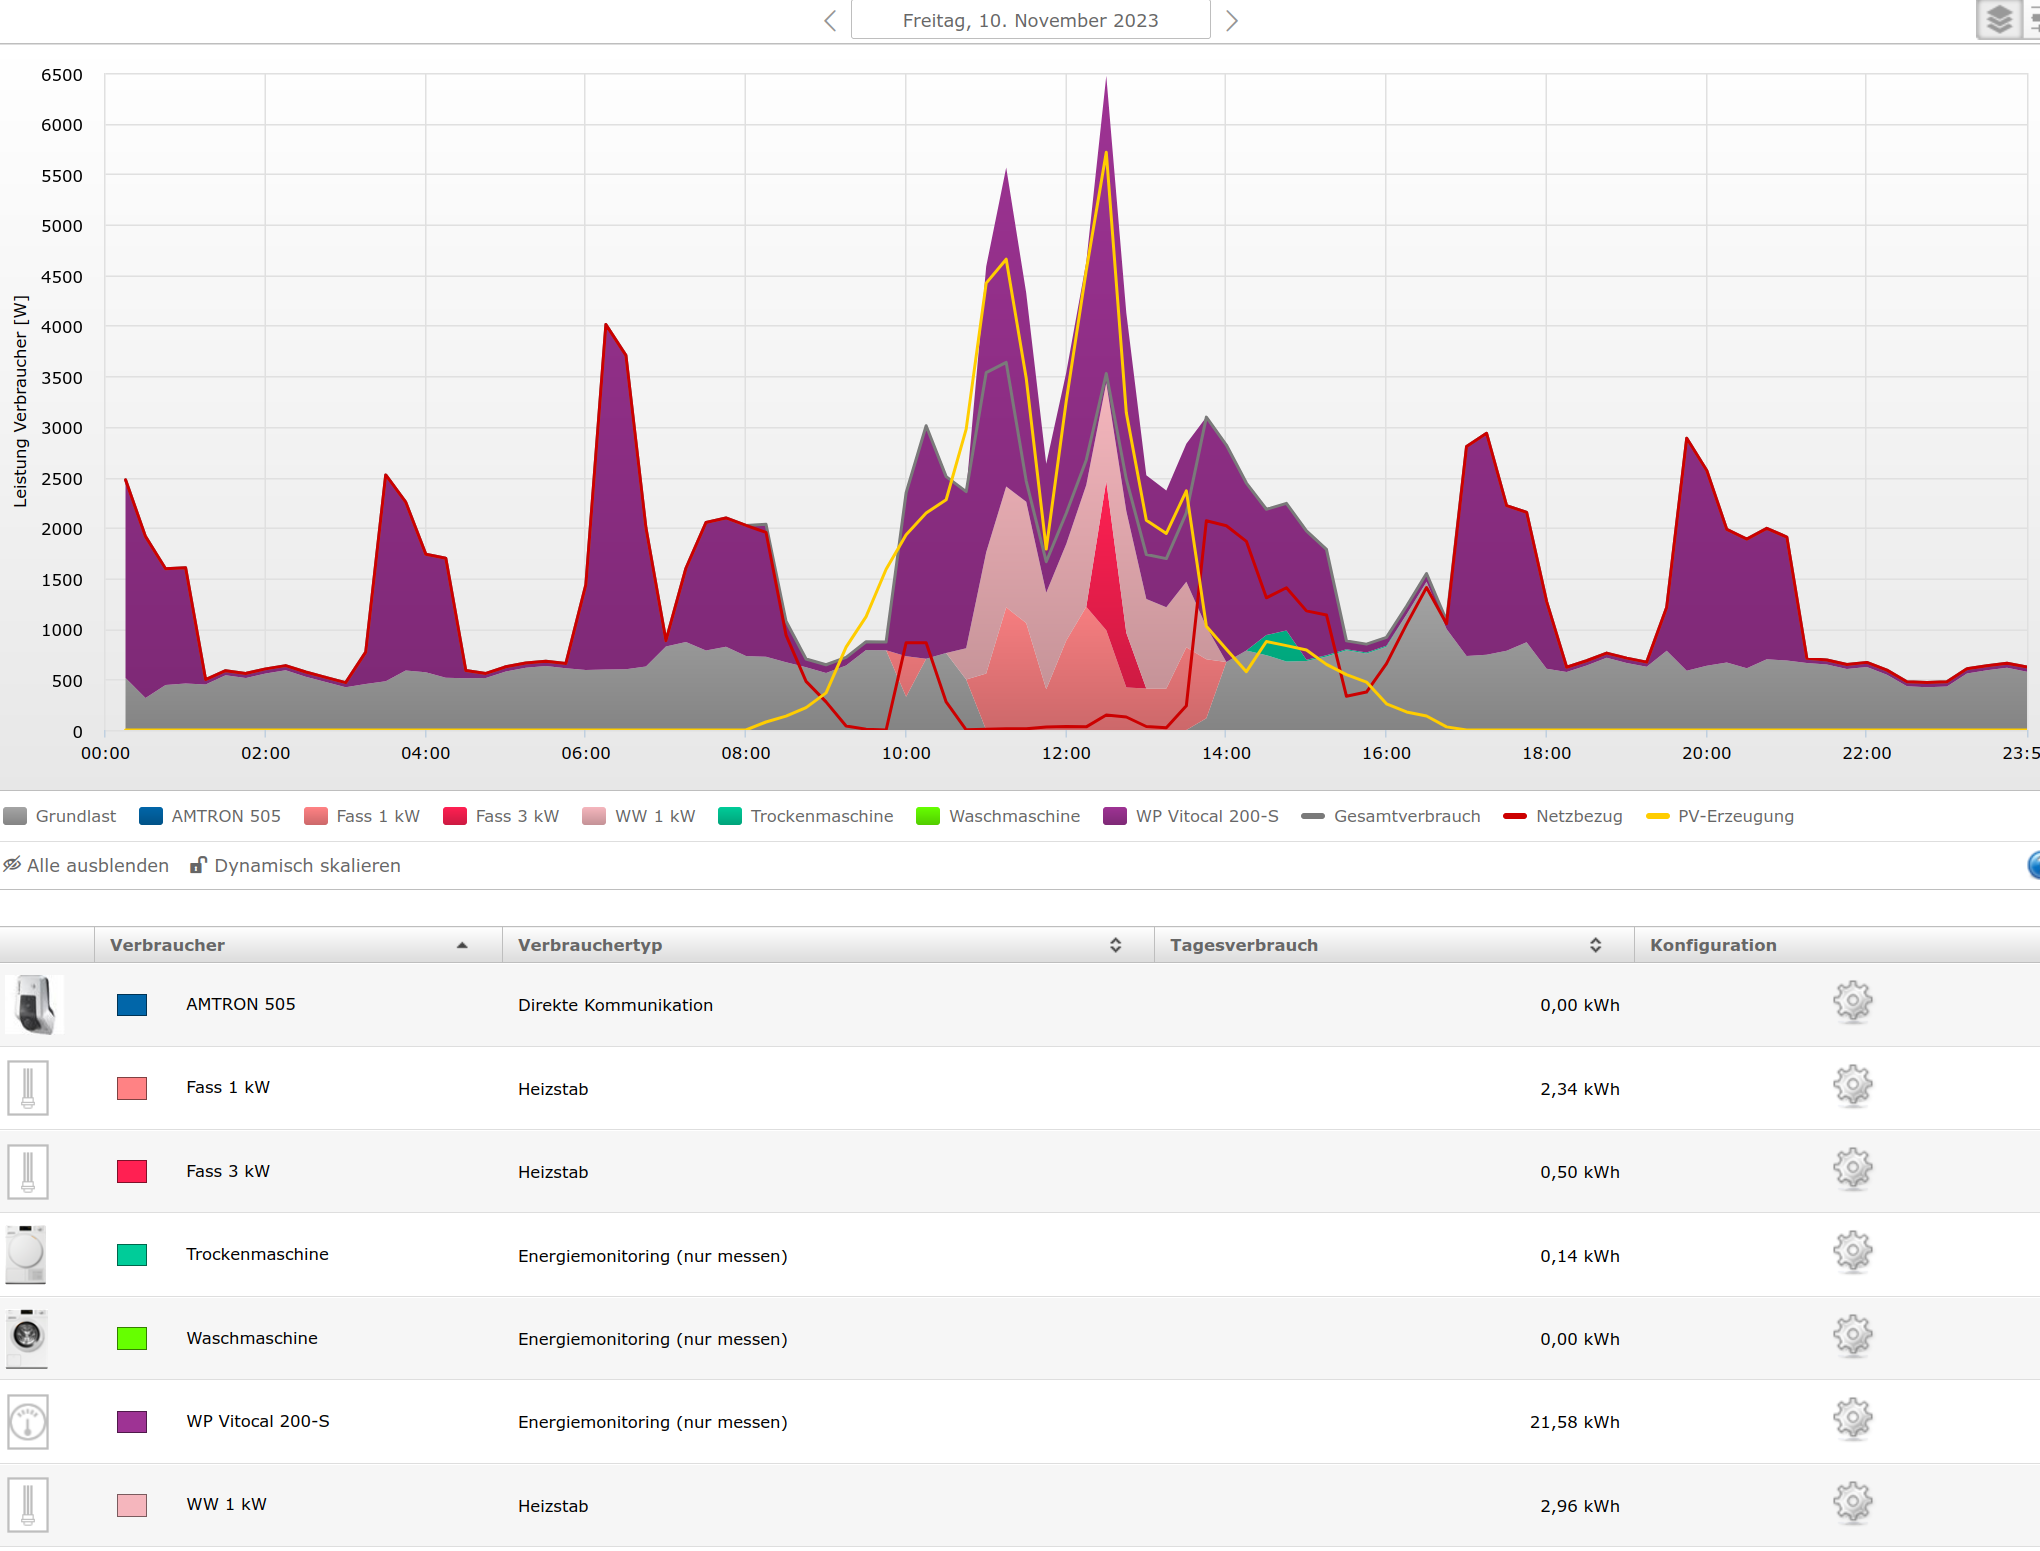
Task: Toggle the Netzbezug line in the legend
Action: click(x=1563, y=816)
